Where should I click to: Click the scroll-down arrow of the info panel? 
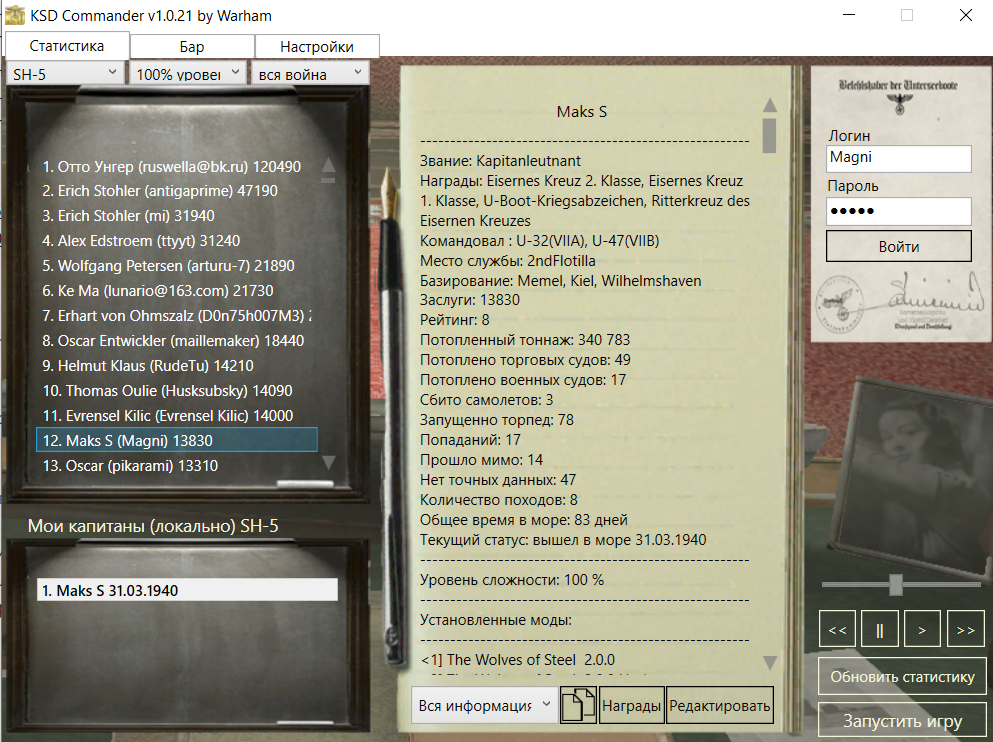(769, 661)
